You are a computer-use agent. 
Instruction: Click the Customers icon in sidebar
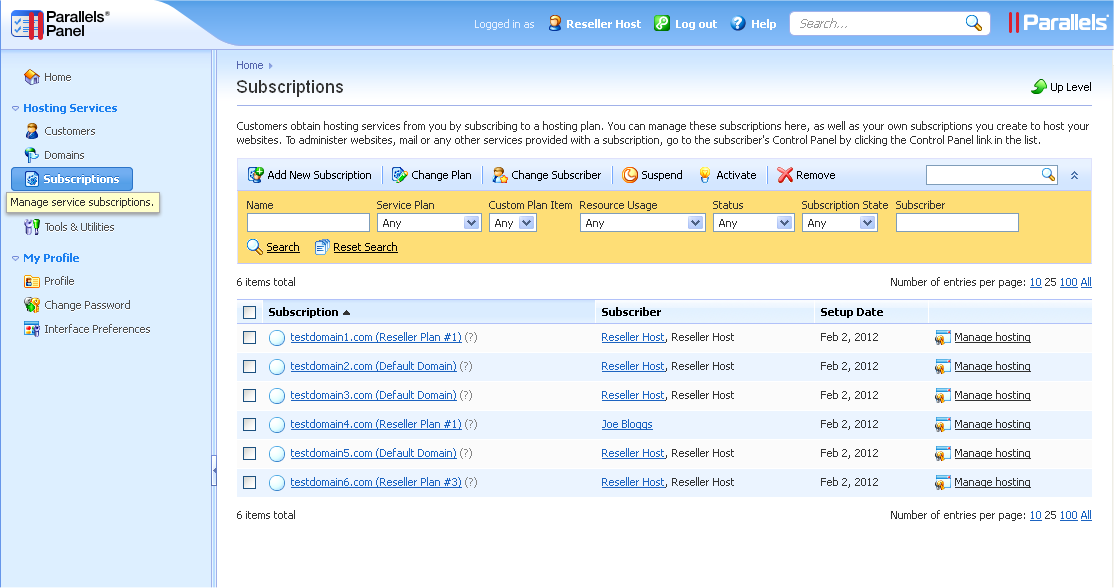pos(32,131)
